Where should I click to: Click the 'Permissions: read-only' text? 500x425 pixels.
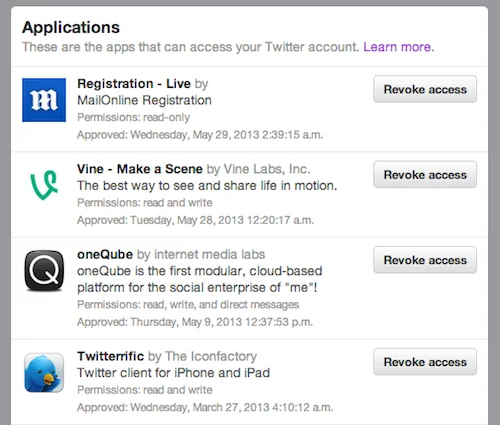point(134,117)
